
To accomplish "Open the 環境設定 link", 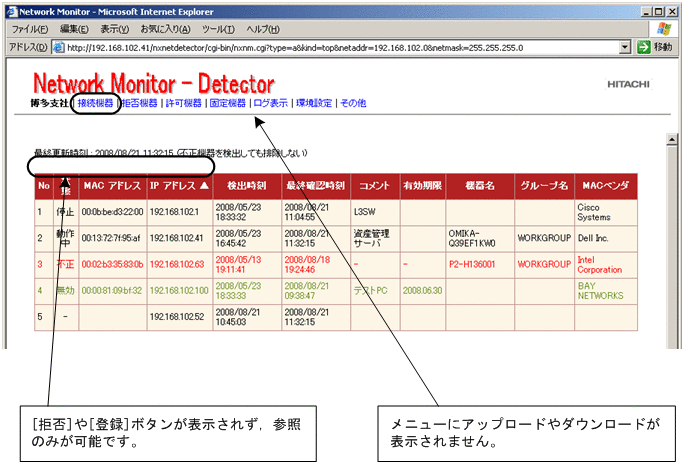I will coord(314,103).
